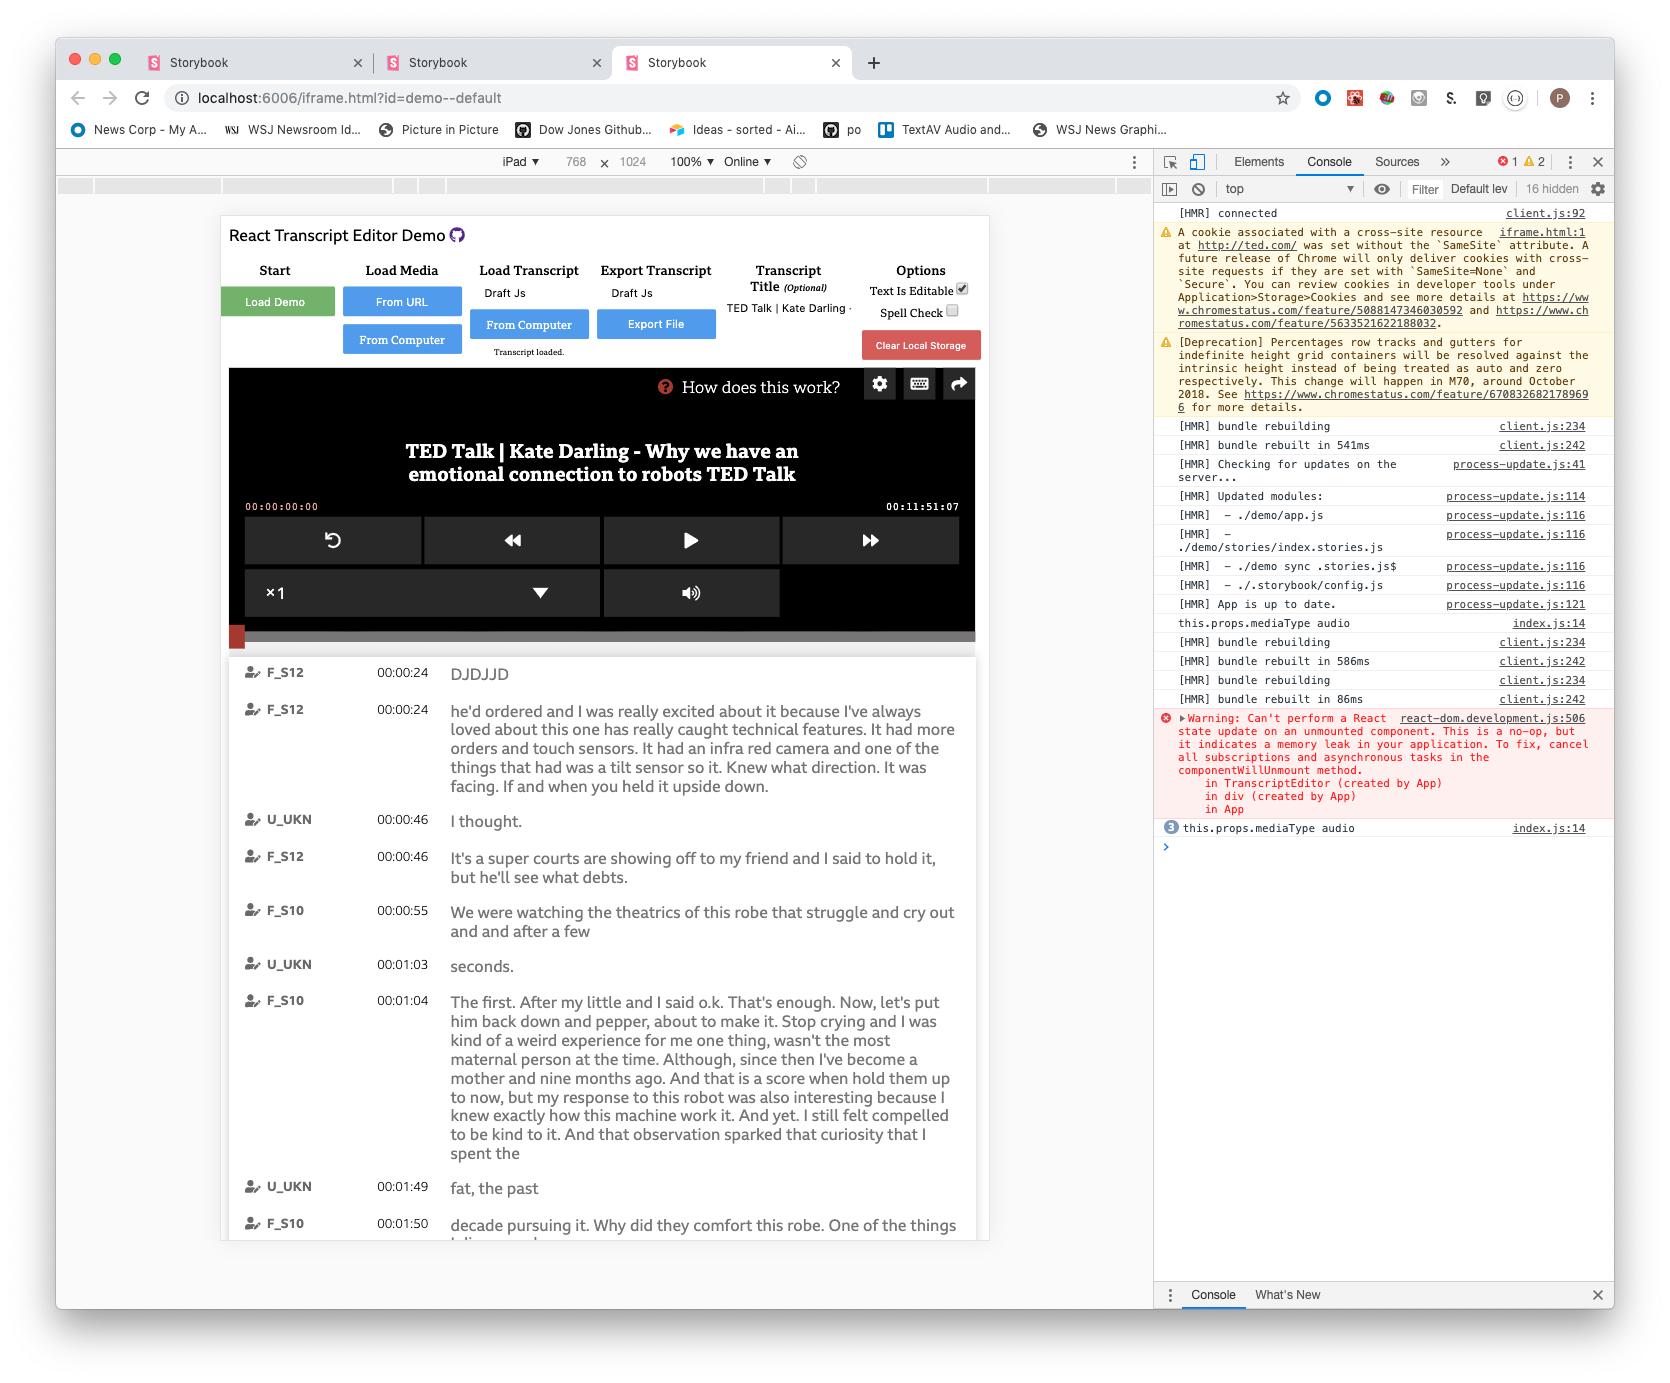Show console sidebar icon
1670x1383 pixels.
coord(1170,189)
